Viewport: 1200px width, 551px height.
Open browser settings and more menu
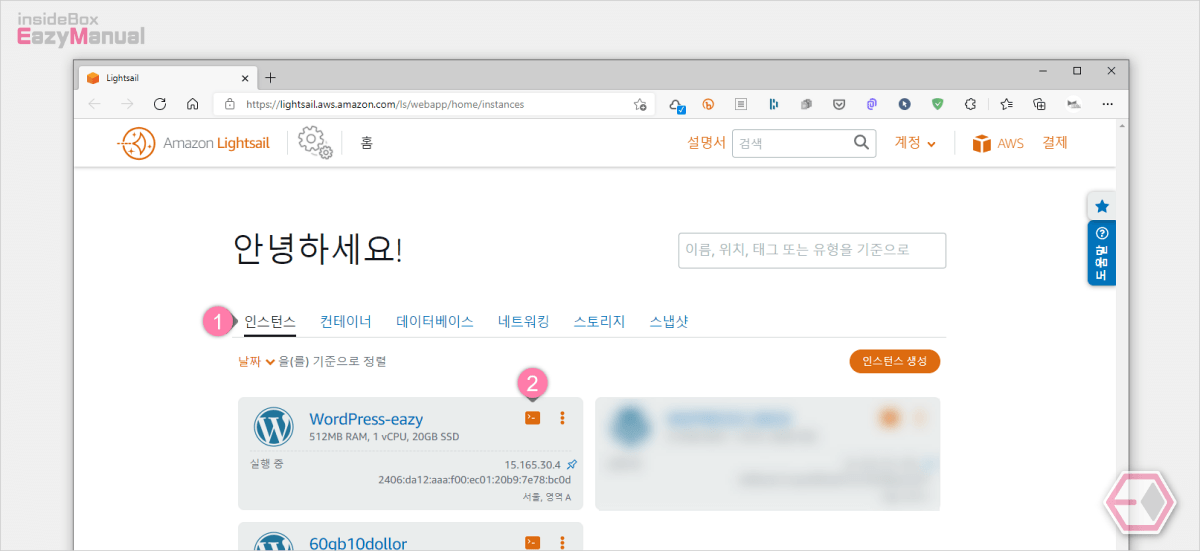1107,104
